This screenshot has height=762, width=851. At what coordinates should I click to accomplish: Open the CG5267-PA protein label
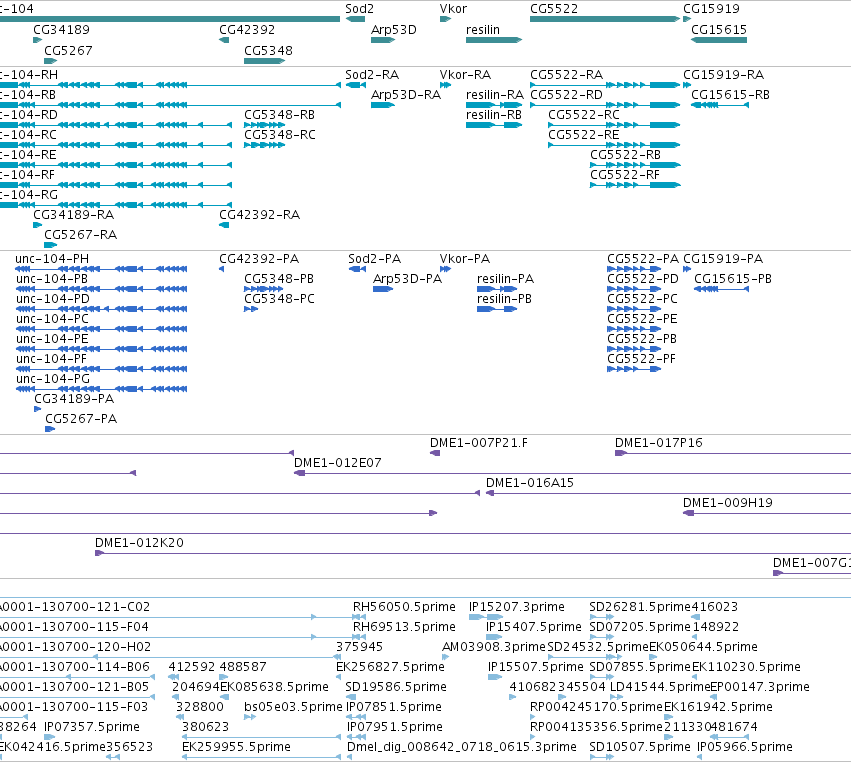click(x=81, y=419)
